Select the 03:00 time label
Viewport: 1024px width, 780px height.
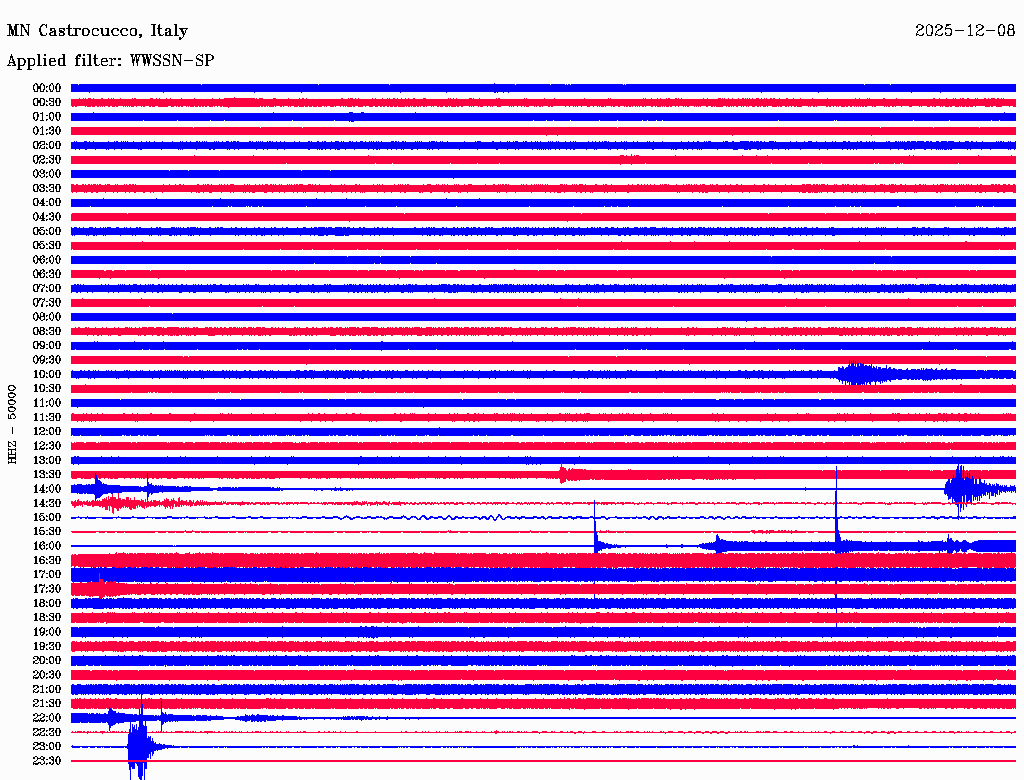47,174
